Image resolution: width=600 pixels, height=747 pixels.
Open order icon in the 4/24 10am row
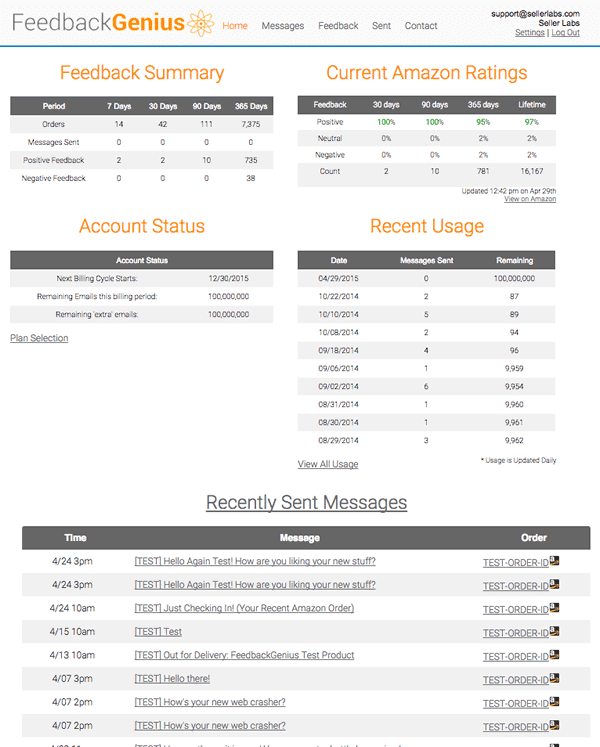pos(554,607)
